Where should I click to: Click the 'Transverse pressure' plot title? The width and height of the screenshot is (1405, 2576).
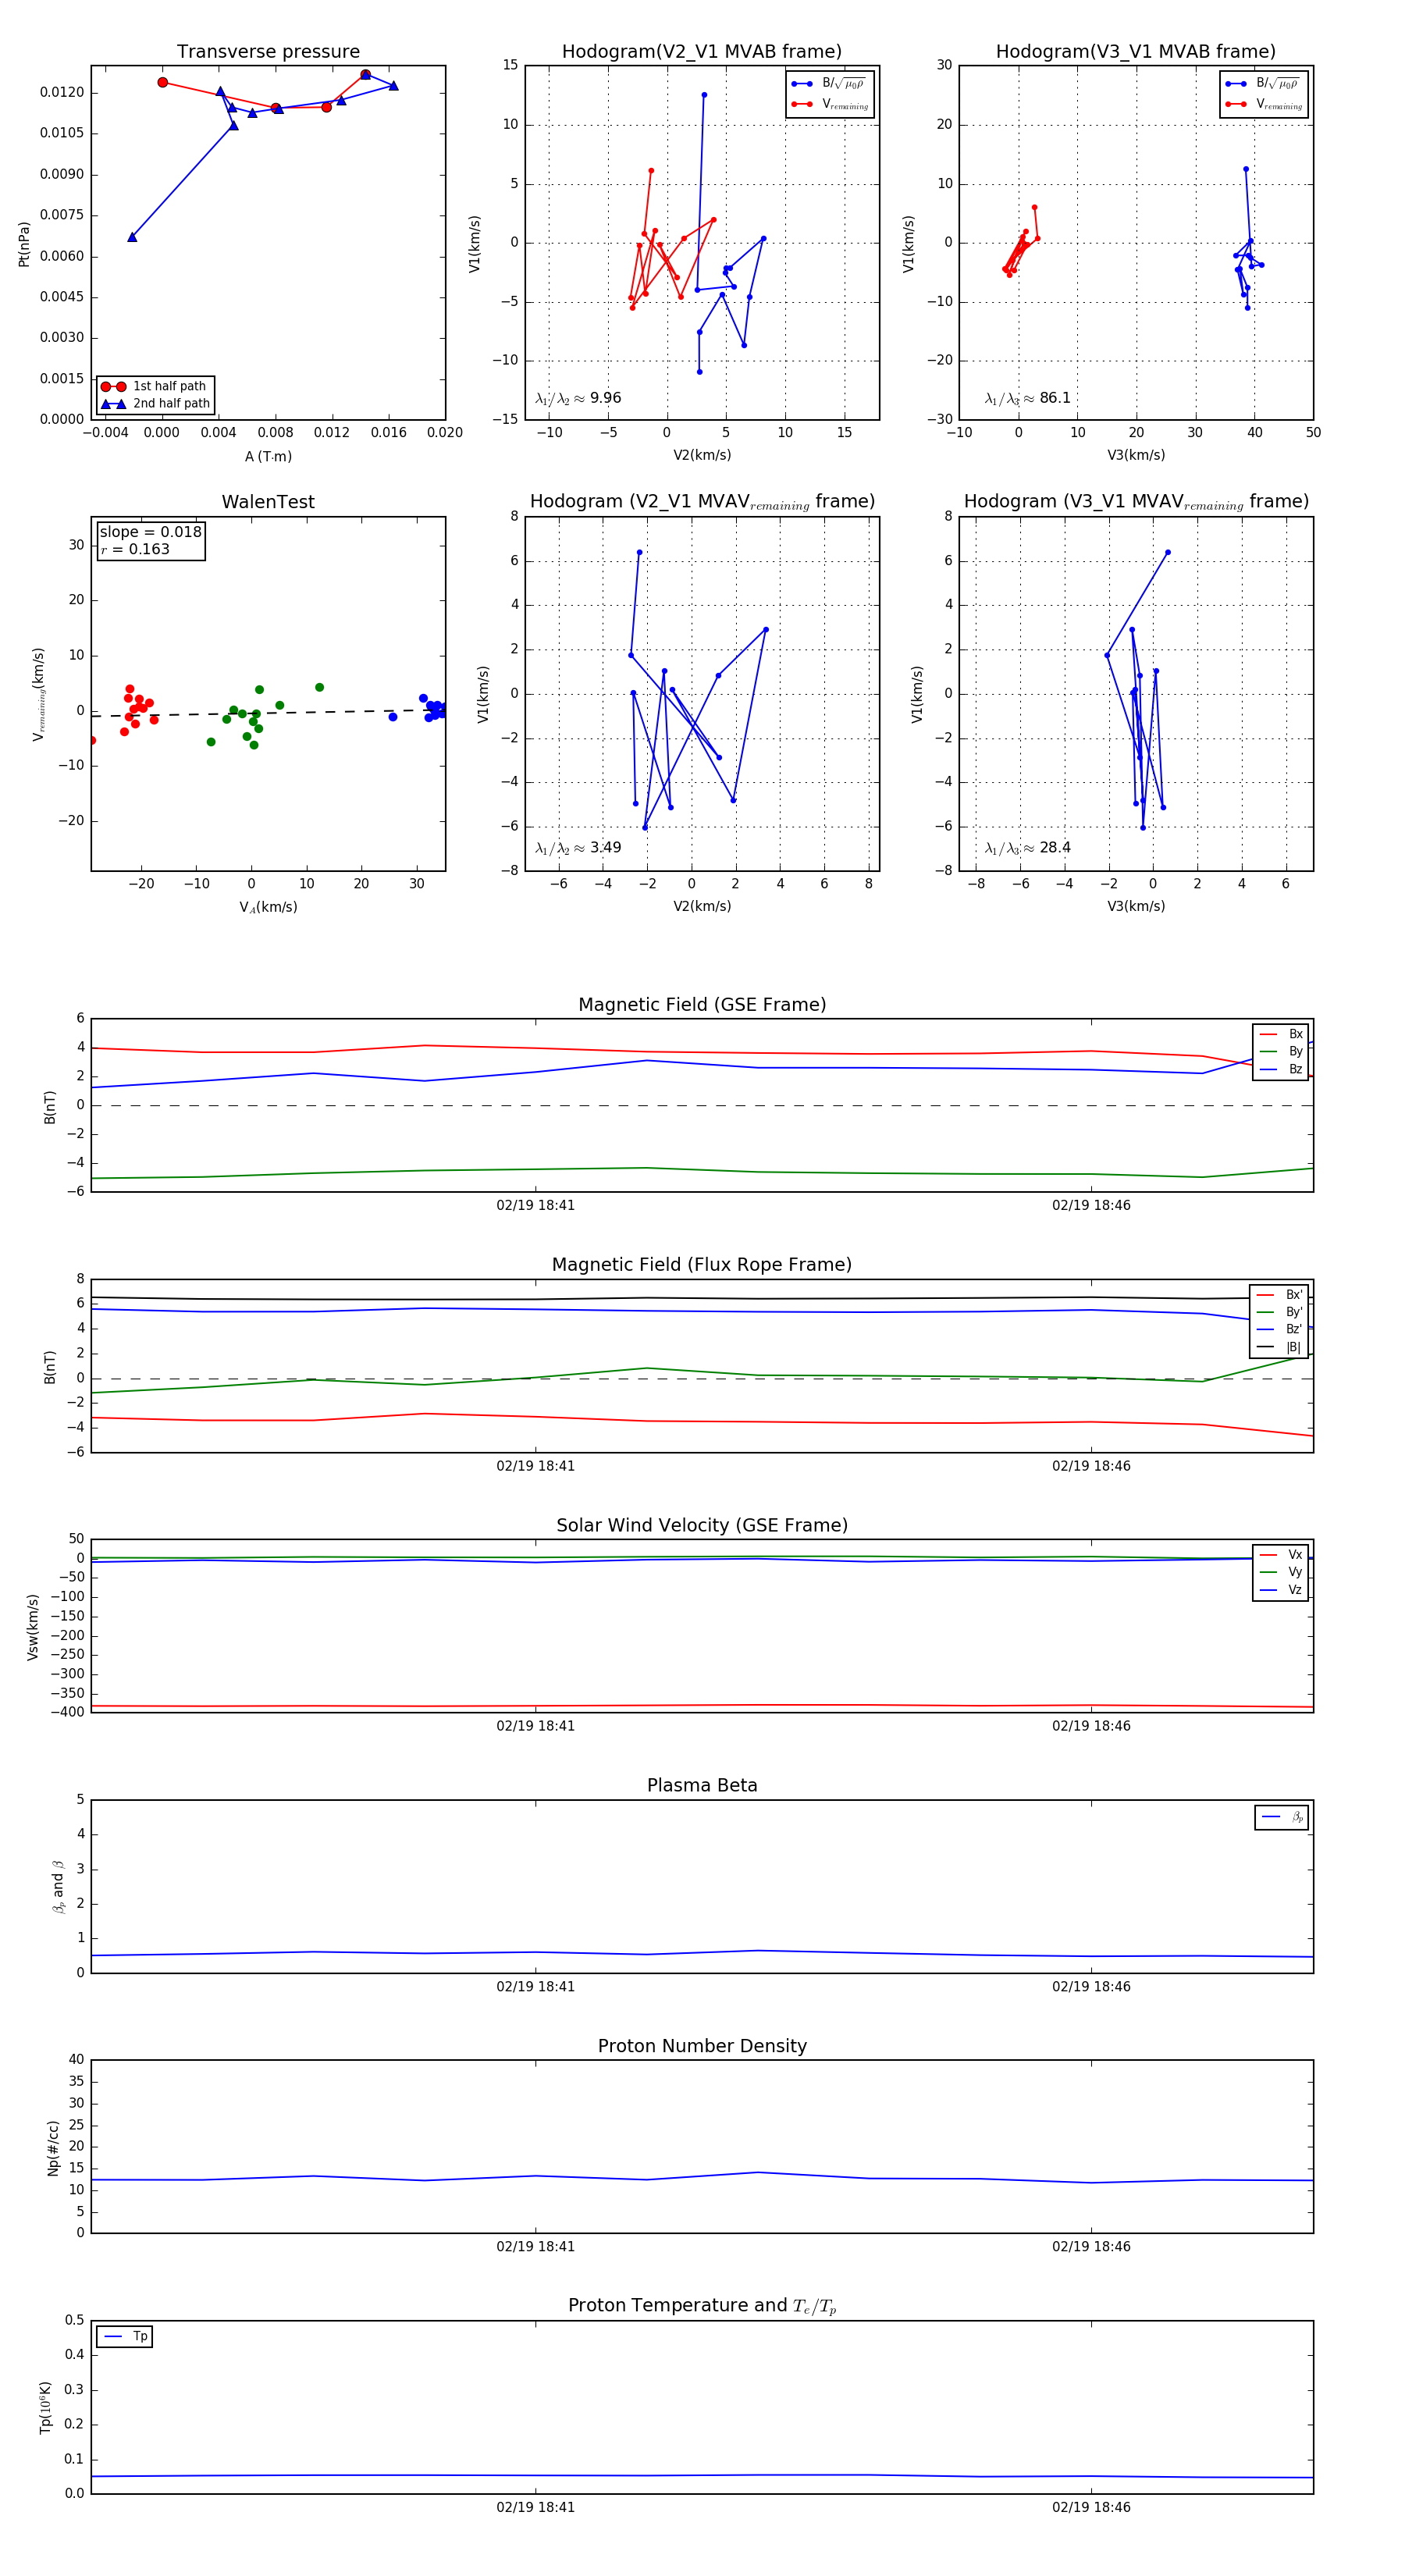(268, 52)
